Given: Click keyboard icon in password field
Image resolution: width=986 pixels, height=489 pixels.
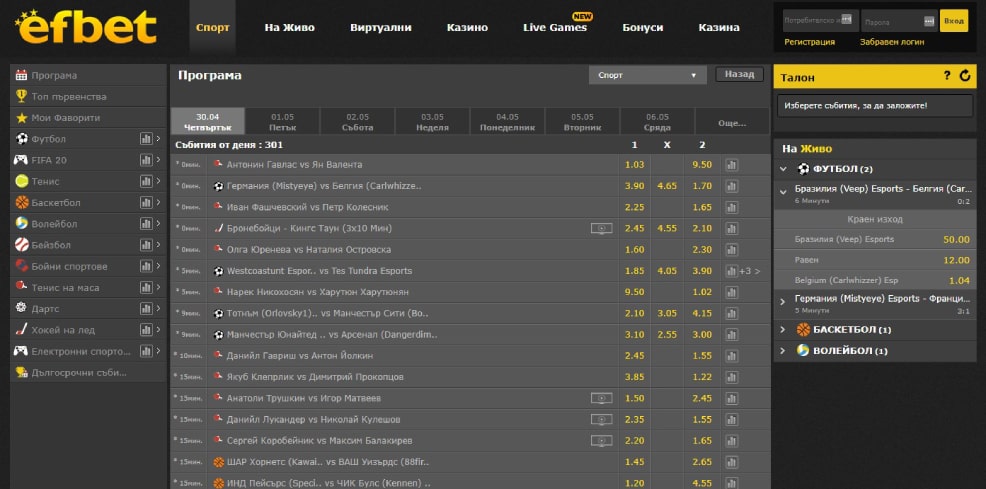Looking at the screenshot, I should pos(929,21).
